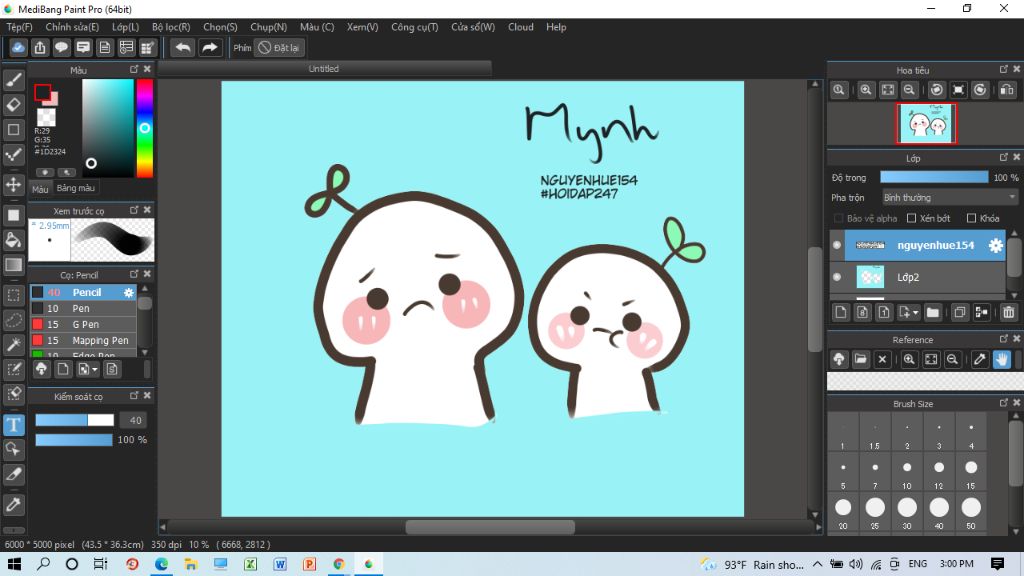Zoom out in the Navigator panel
Screen dimensions: 1024x576
pyautogui.click(x=909, y=90)
